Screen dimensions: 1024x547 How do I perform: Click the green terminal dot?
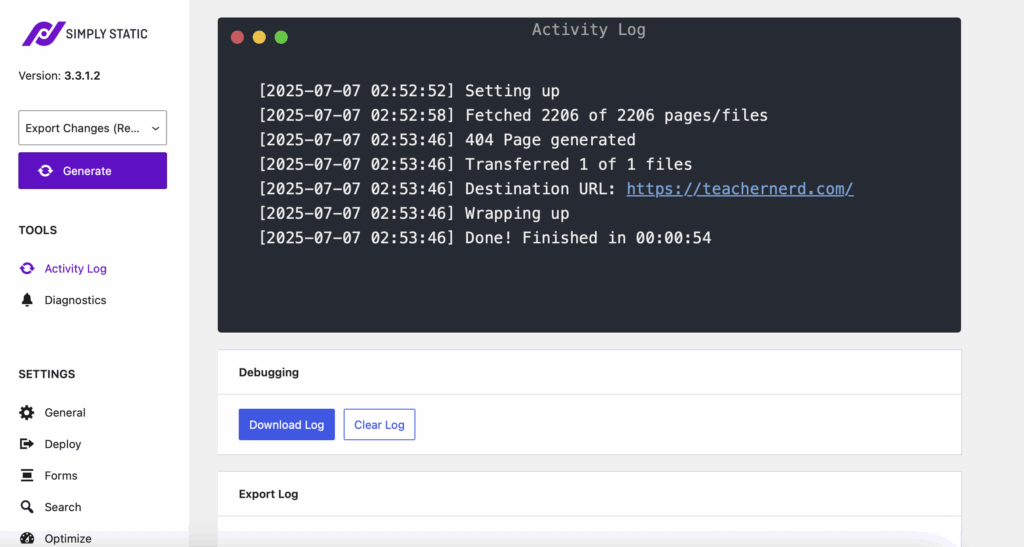click(281, 37)
